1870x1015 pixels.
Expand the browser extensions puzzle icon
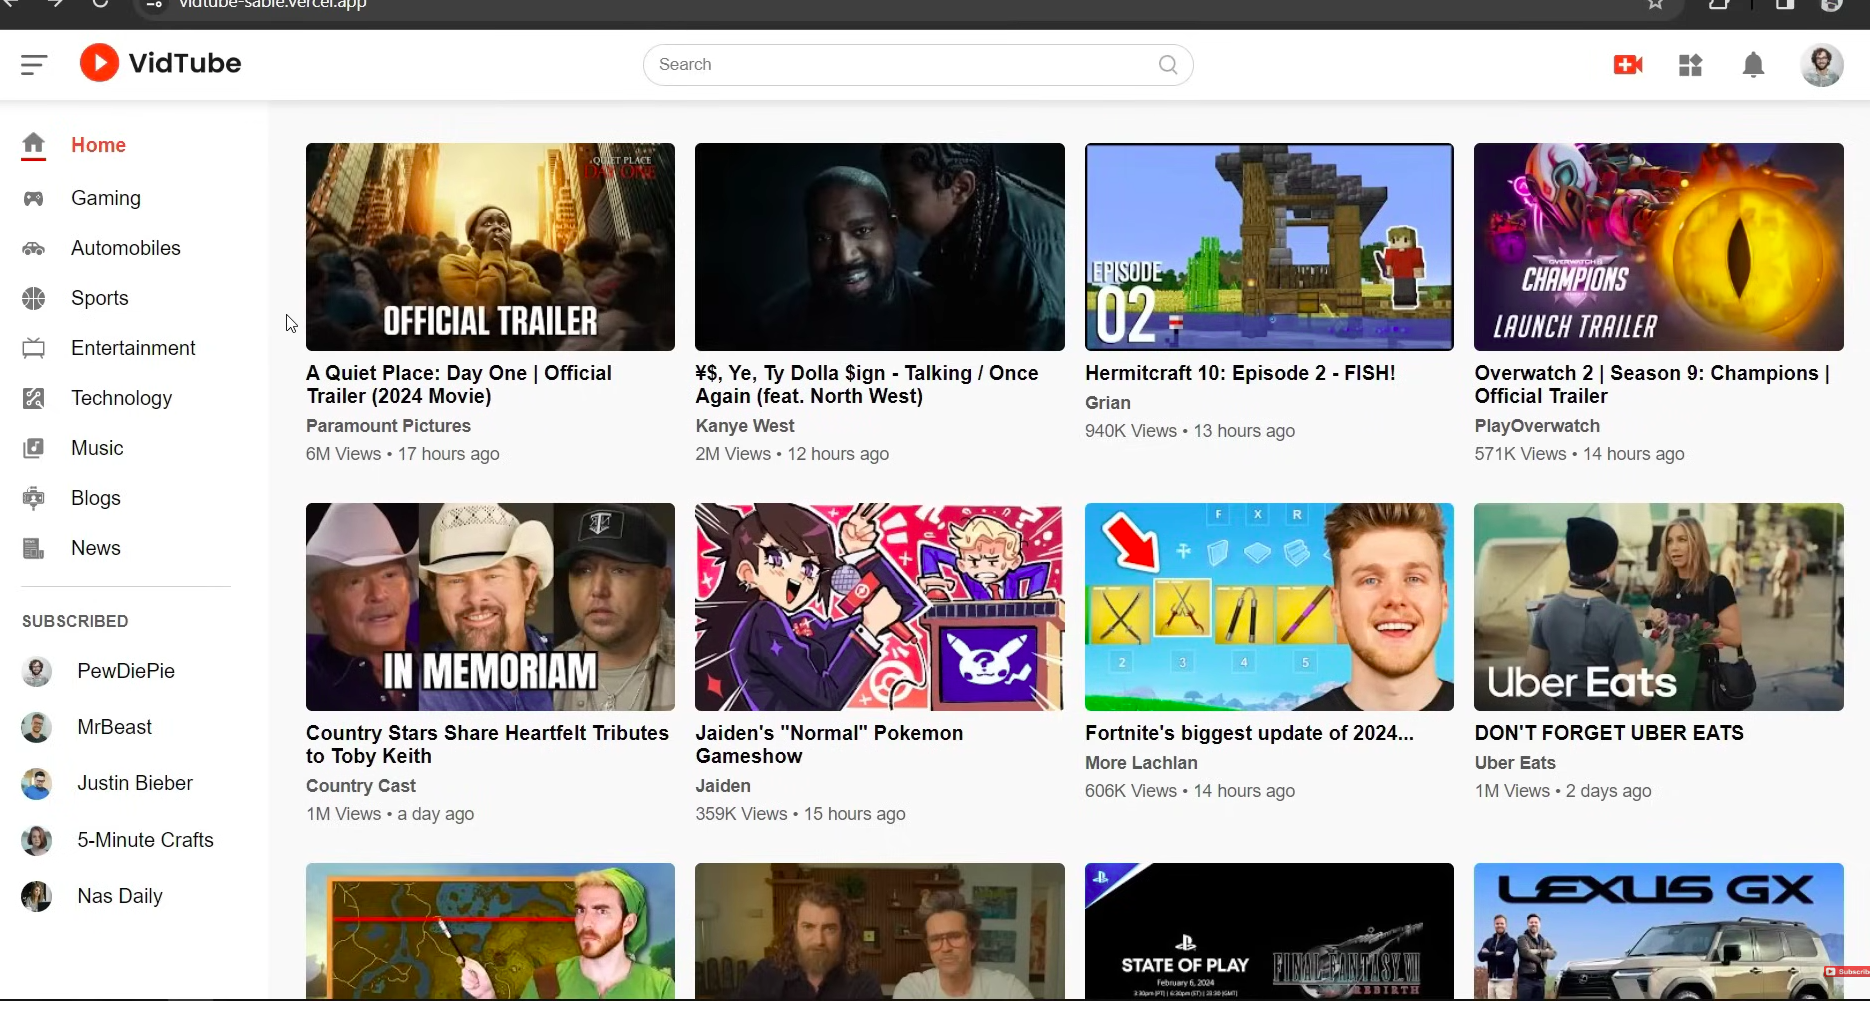tap(1719, 5)
